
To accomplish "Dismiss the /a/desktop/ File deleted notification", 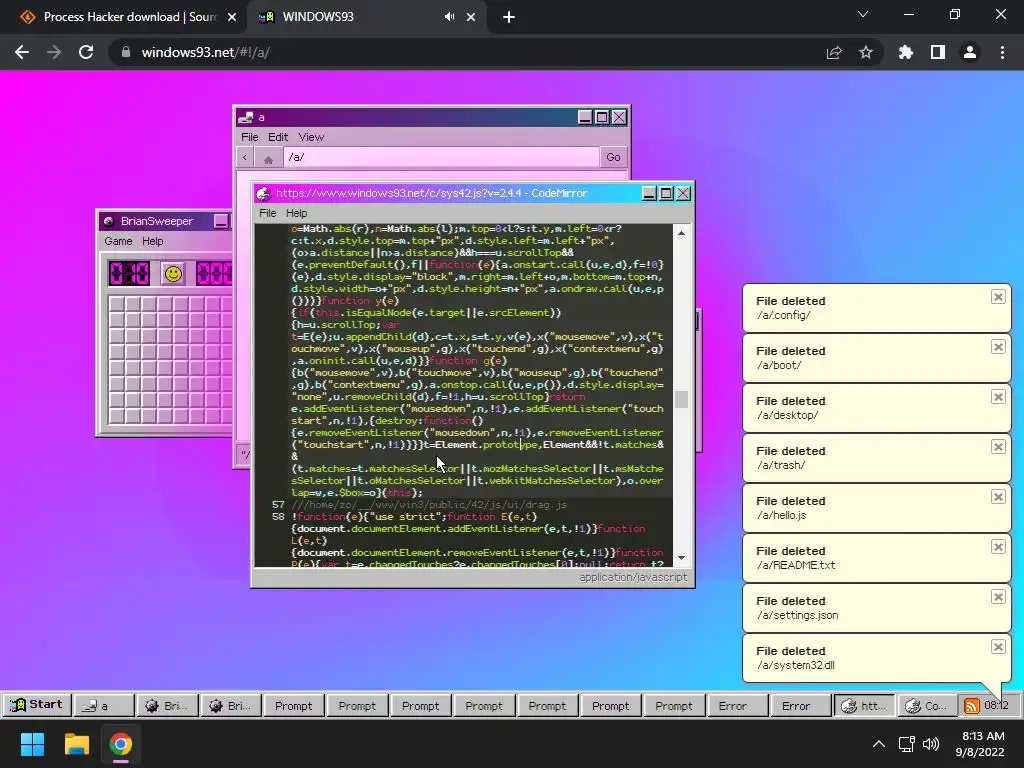I will click(x=998, y=397).
